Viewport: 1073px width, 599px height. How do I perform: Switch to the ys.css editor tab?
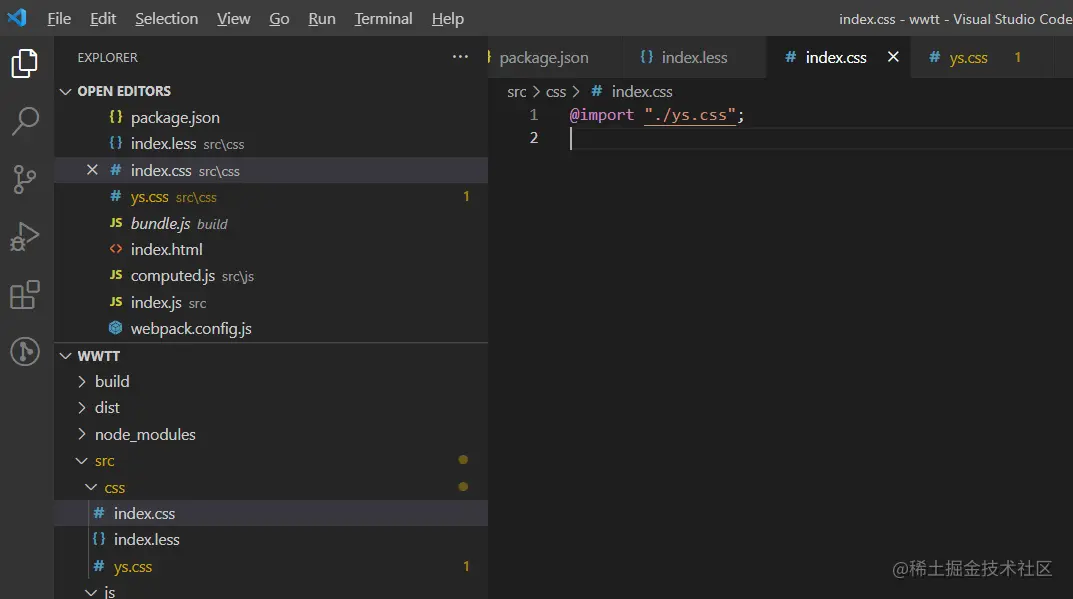968,58
